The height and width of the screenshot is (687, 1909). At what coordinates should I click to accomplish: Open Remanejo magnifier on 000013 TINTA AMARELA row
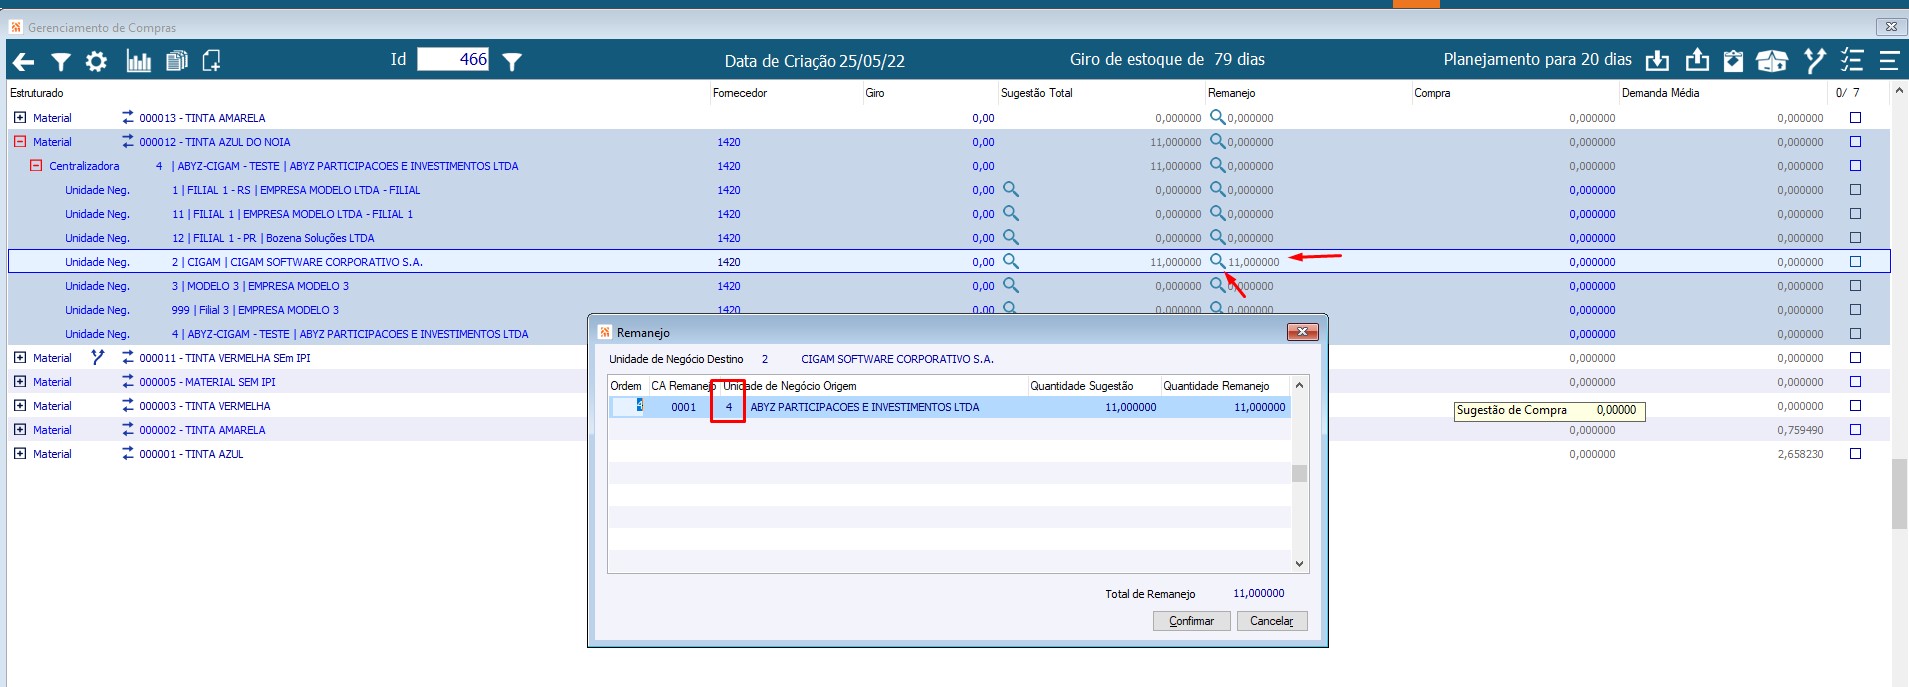[1217, 117]
